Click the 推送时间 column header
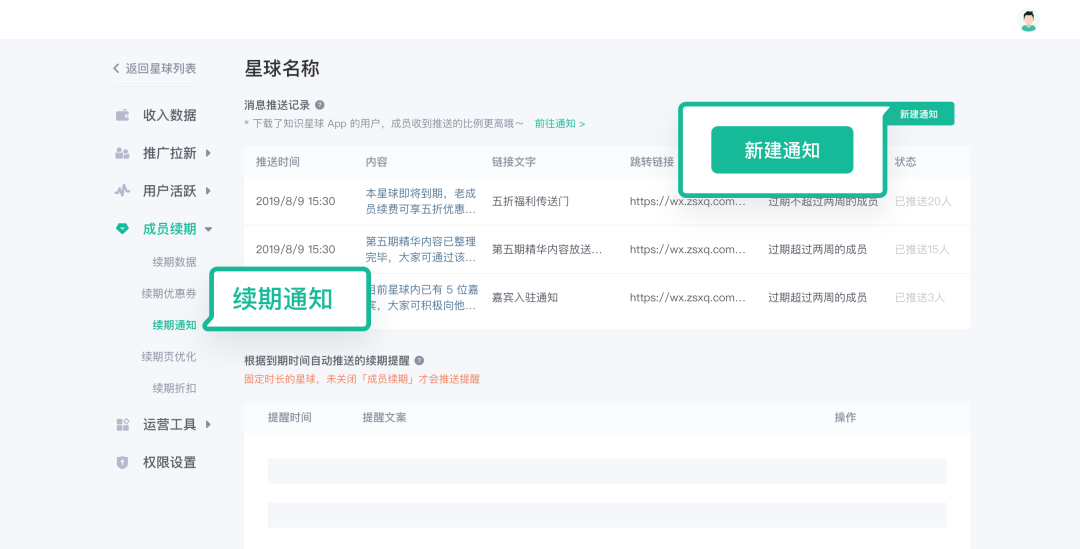1080x549 pixels. pyautogui.click(x=278, y=162)
